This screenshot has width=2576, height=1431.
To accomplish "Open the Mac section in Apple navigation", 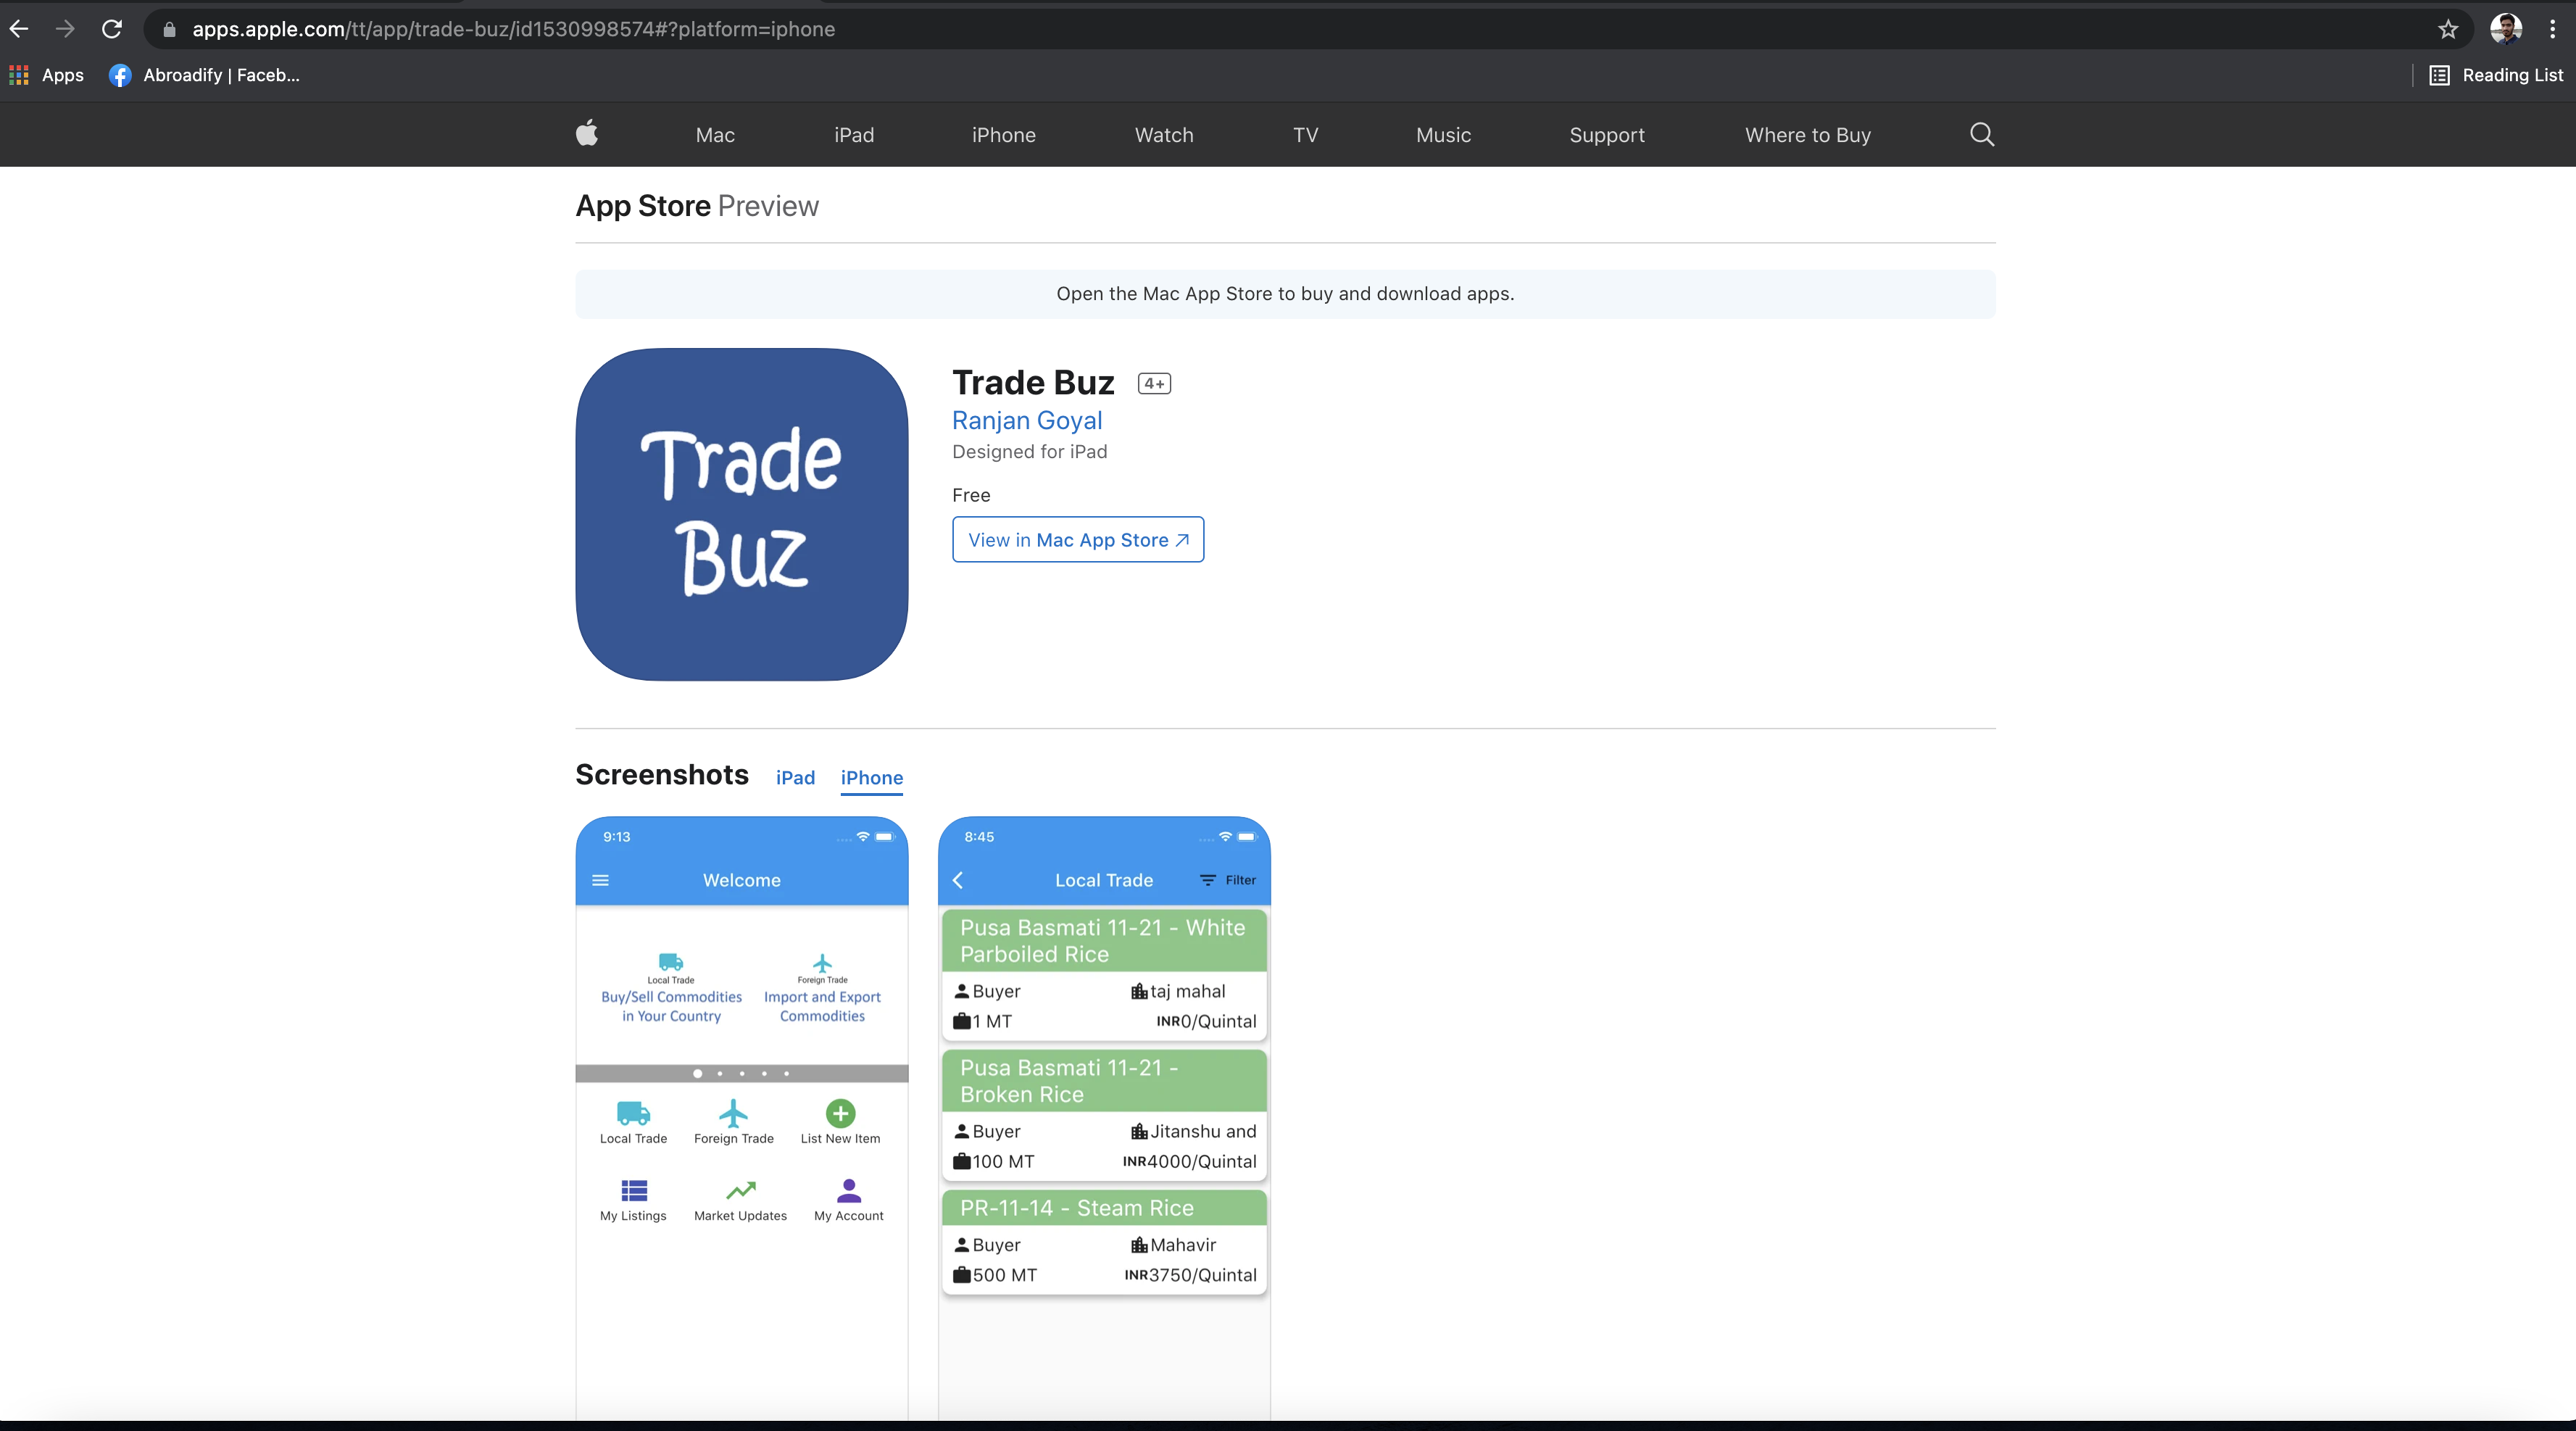I will (x=714, y=135).
